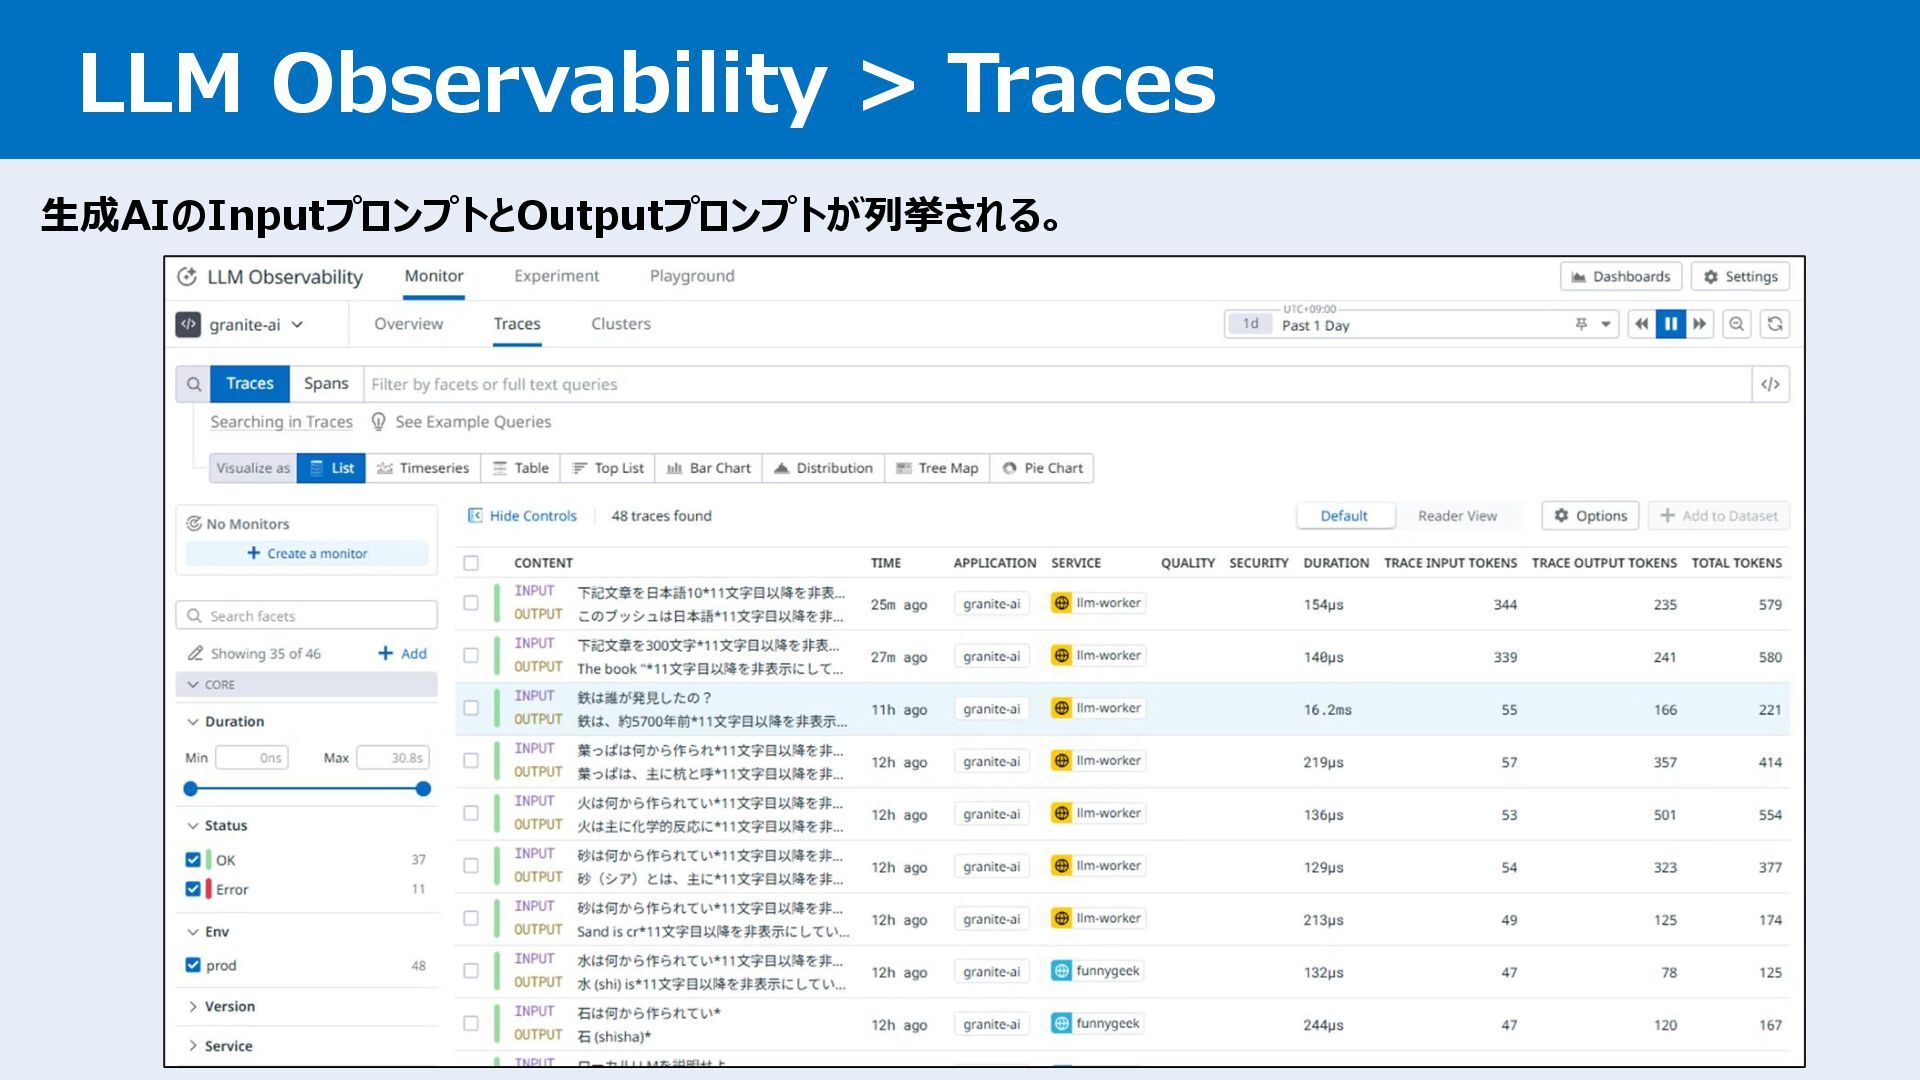Toggle the prod env checkbox
The width and height of the screenshot is (1920, 1080).
(193, 965)
